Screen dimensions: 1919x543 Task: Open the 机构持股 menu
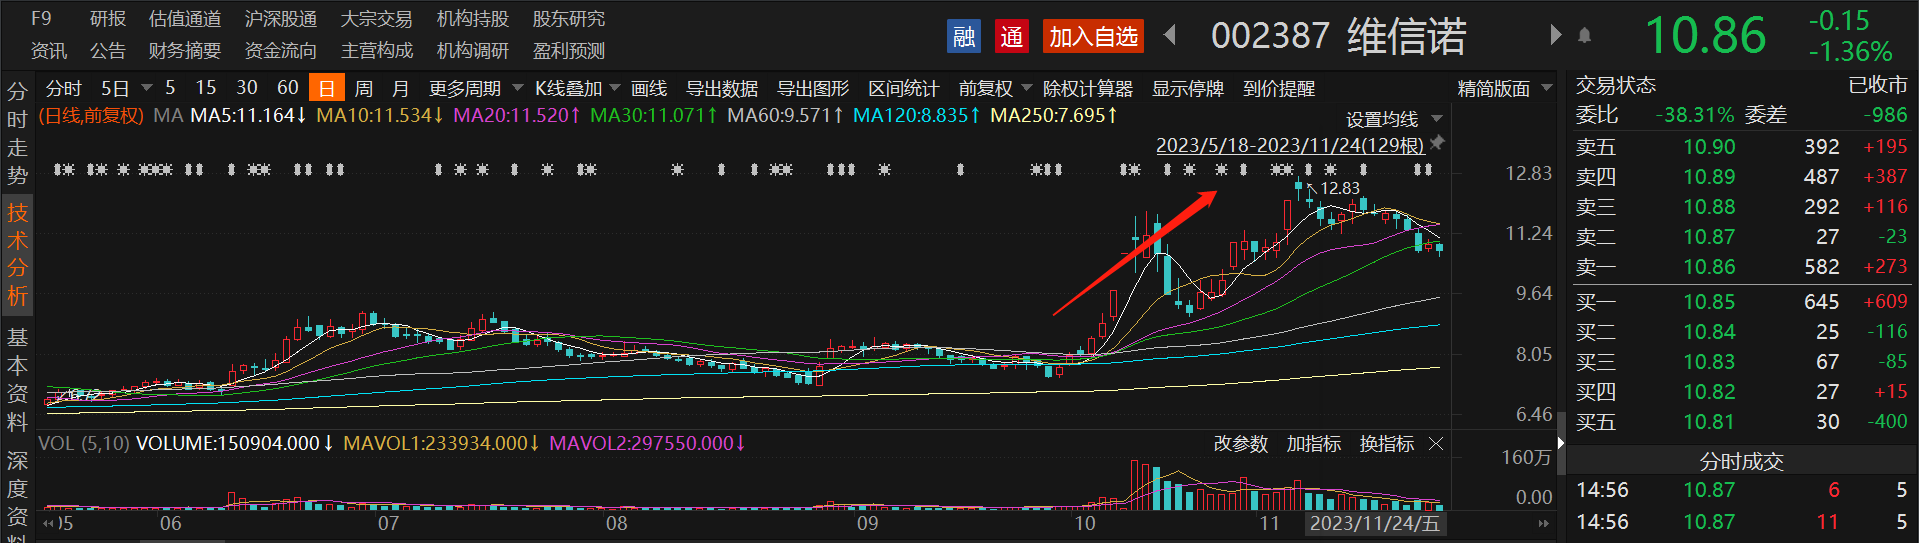pyautogui.click(x=473, y=18)
